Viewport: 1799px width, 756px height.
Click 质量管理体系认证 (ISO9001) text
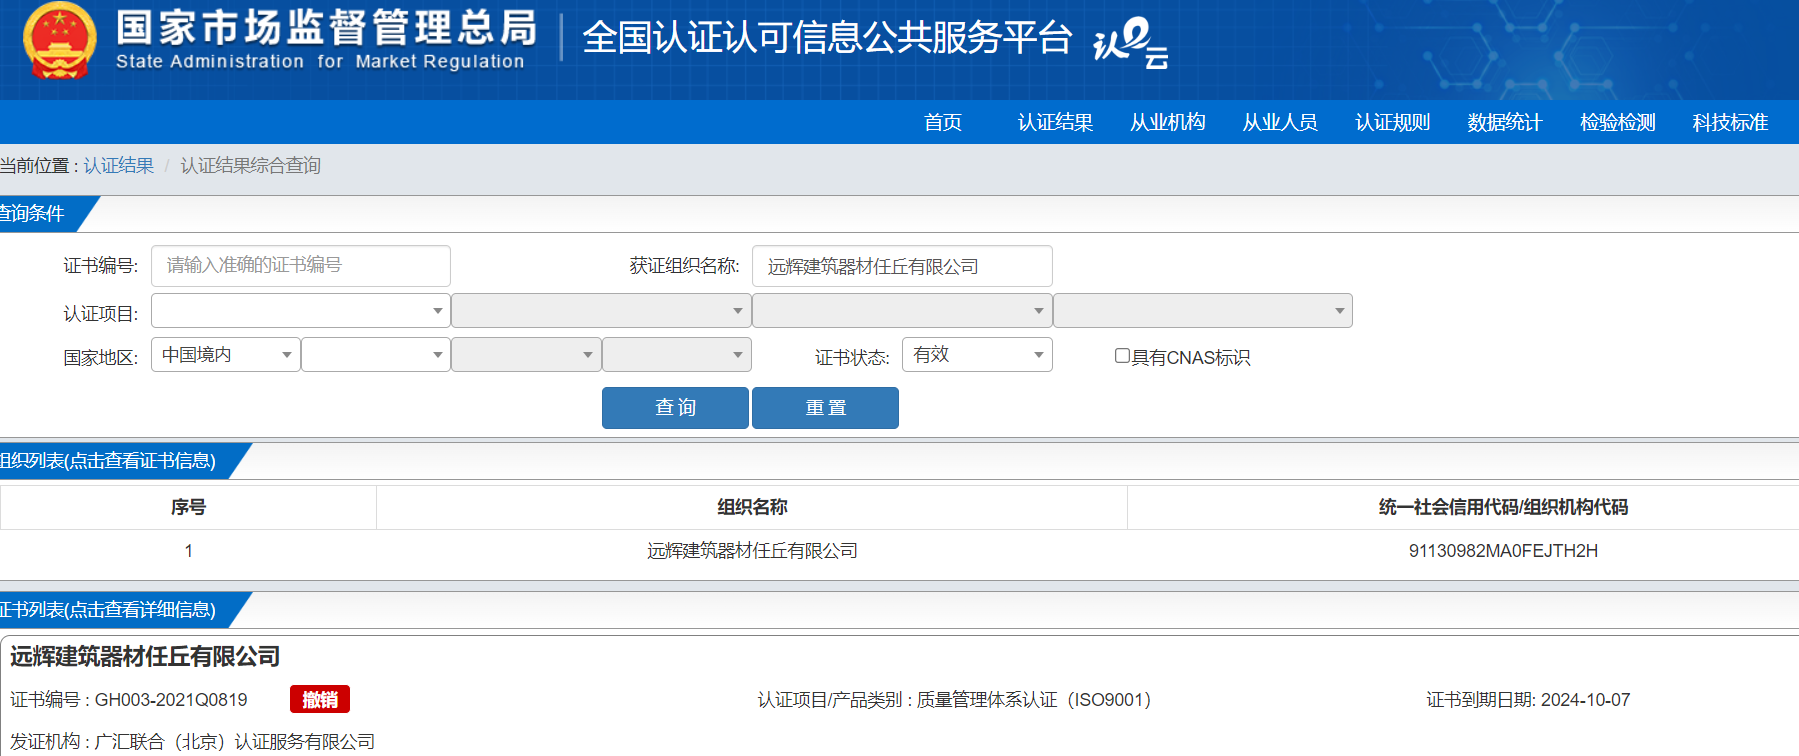(1035, 700)
